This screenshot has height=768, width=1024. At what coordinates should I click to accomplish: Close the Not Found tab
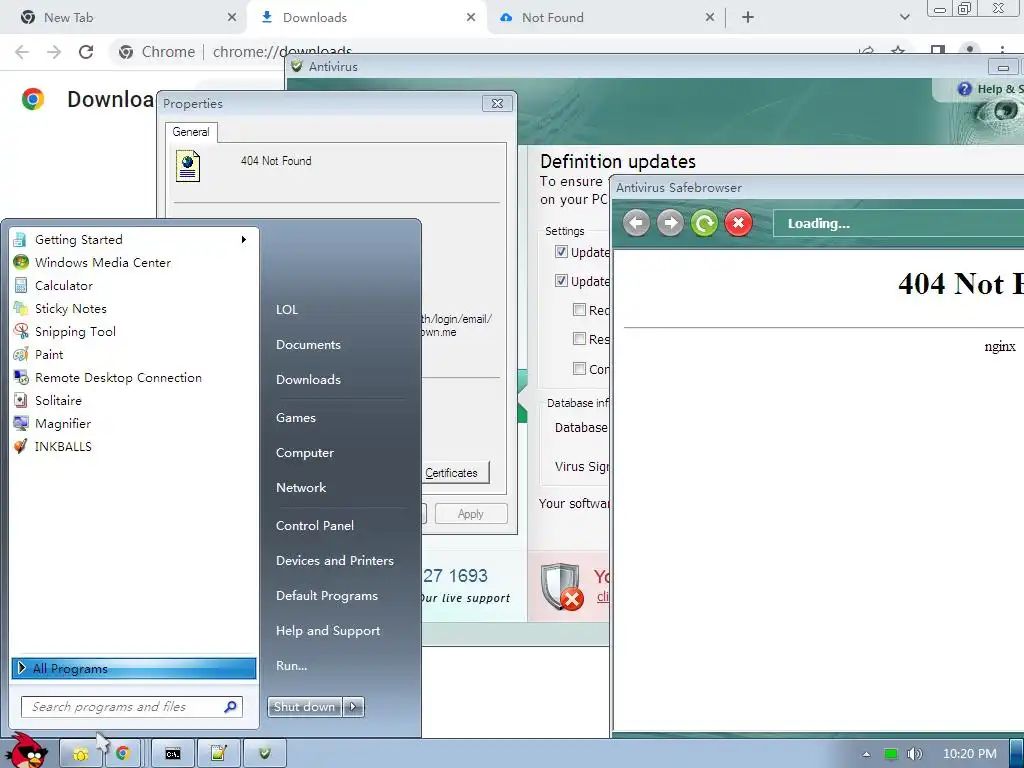(710, 18)
